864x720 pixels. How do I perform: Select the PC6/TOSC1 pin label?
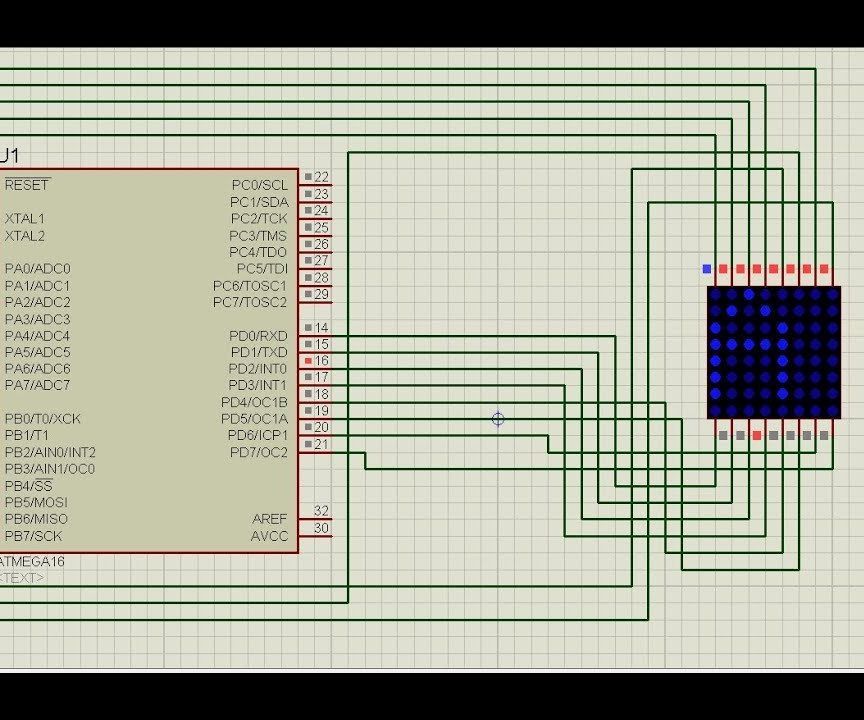[x=250, y=286]
